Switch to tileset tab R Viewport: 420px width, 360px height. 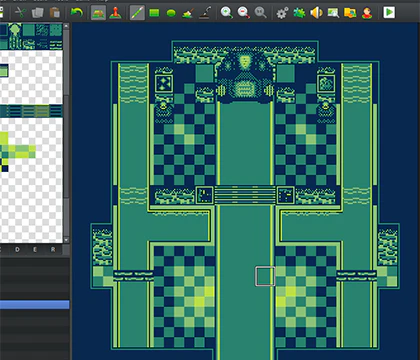[53, 249]
